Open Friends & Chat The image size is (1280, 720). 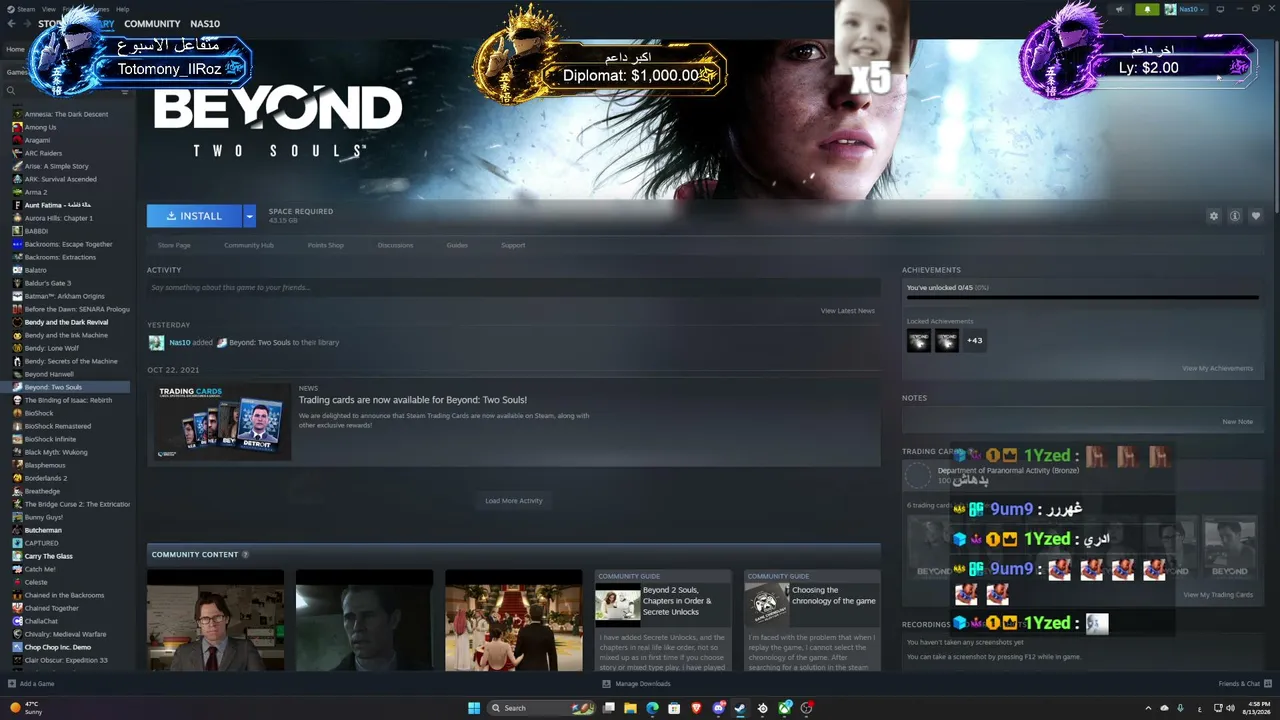point(1243,684)
